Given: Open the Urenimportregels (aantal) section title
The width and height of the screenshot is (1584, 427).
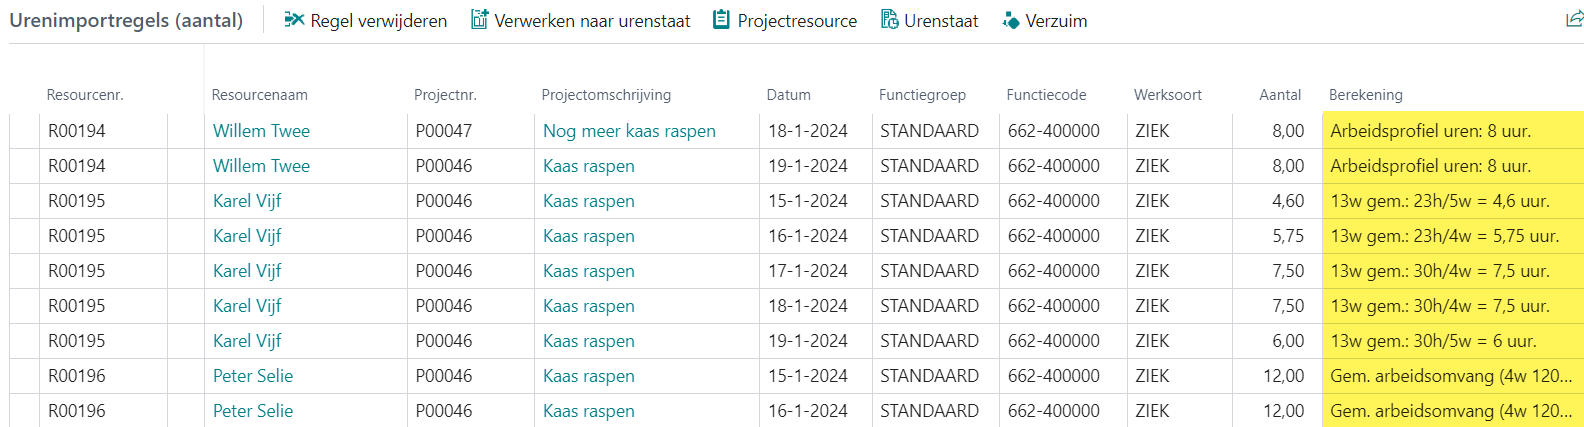Looking at the screenshot, I should point(126,21).
